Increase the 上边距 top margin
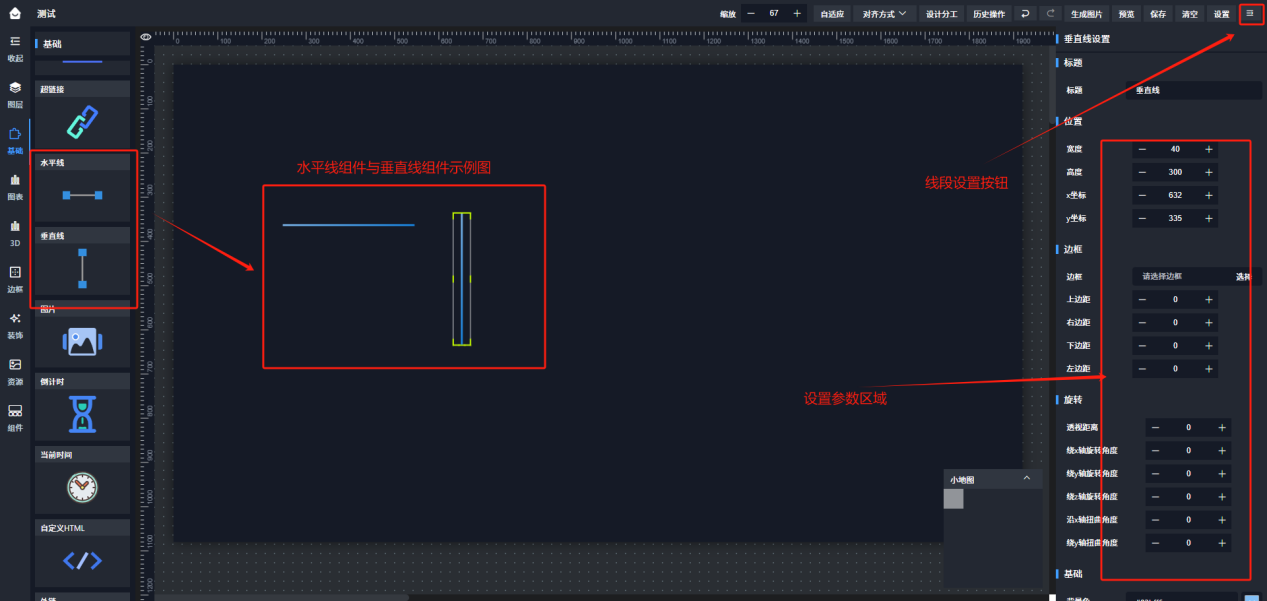The image size is (1267, 601). (x=1209, y=299)
